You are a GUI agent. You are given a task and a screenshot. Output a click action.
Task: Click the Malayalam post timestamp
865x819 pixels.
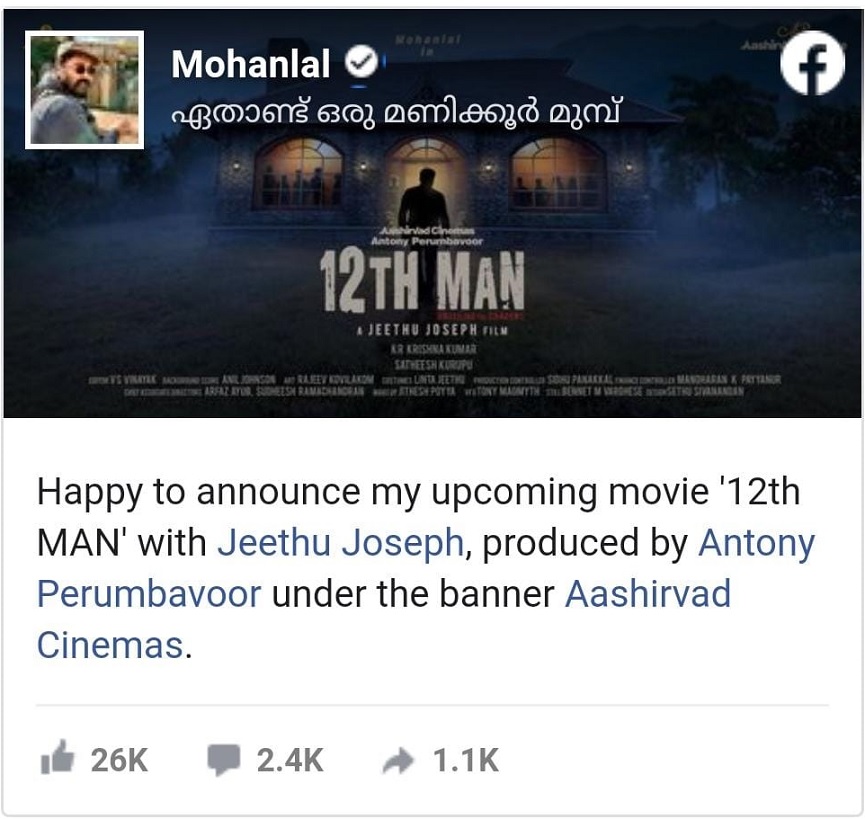click(x=396, y=113)
